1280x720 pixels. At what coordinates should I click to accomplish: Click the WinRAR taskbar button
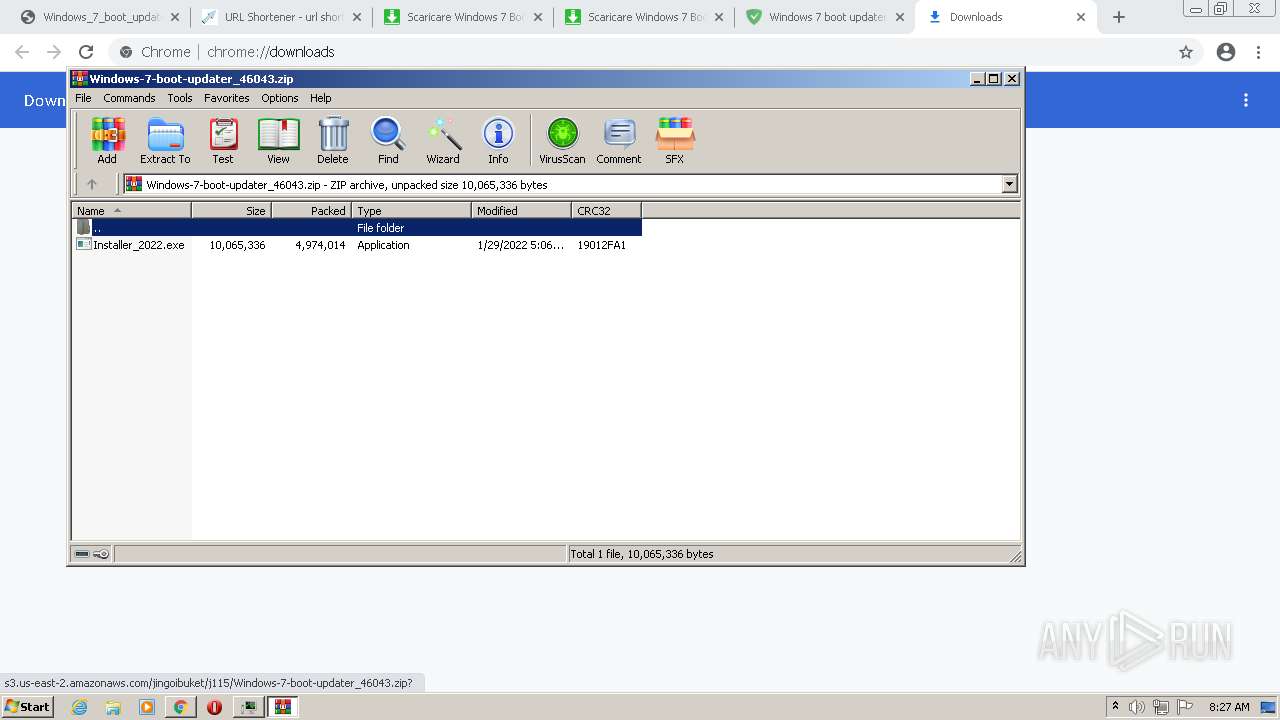282,707
